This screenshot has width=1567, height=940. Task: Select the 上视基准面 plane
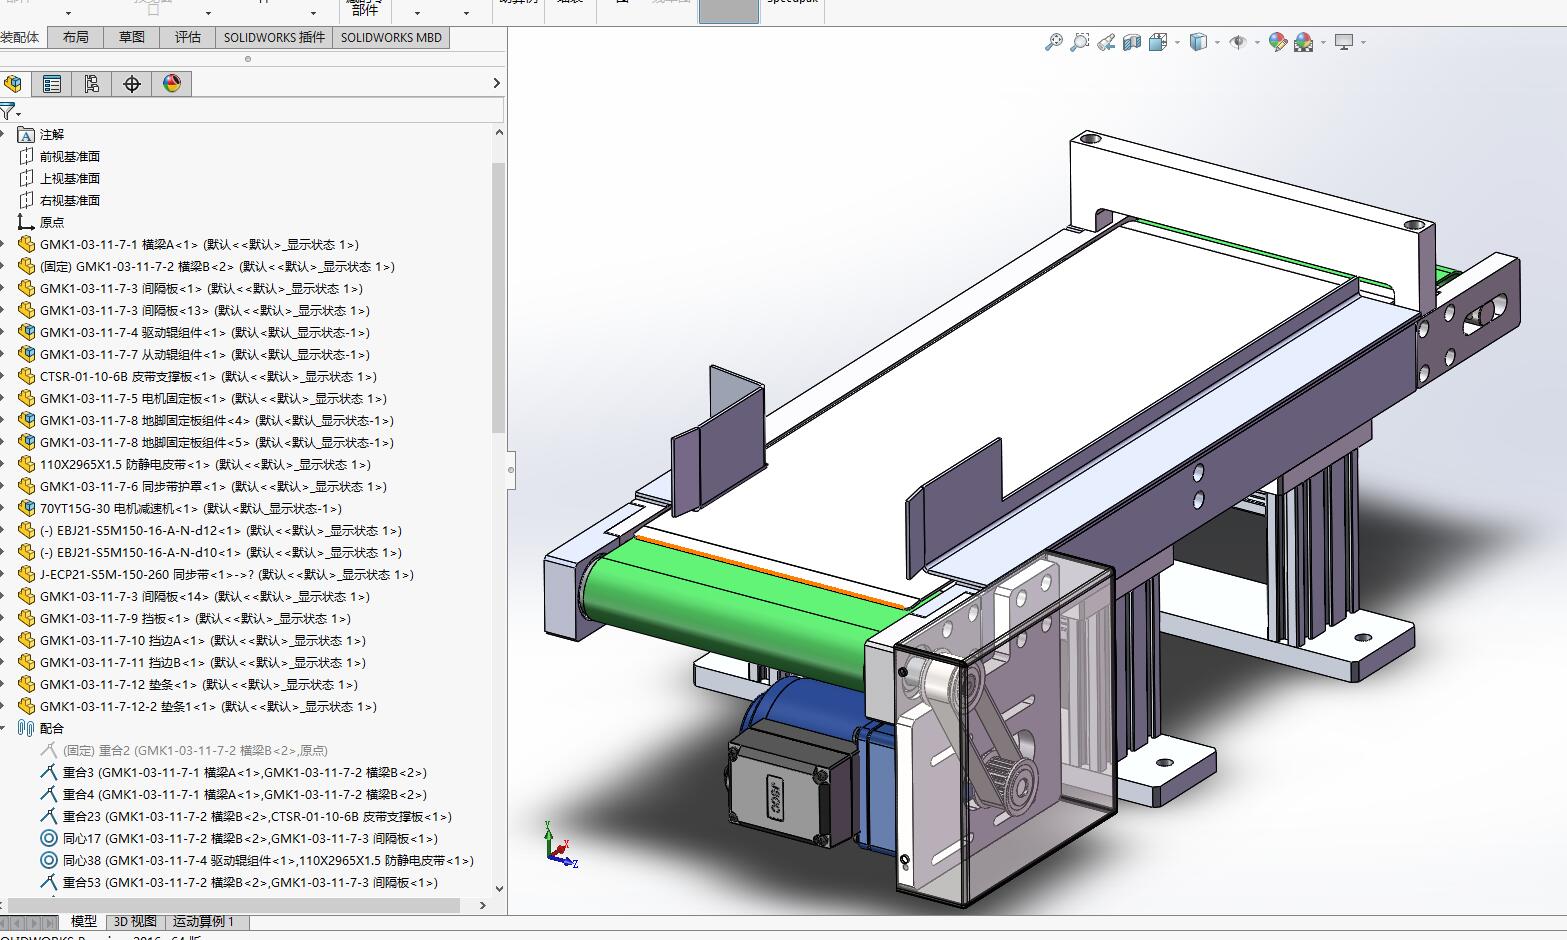pyautogui.click(x=70, y=178)
